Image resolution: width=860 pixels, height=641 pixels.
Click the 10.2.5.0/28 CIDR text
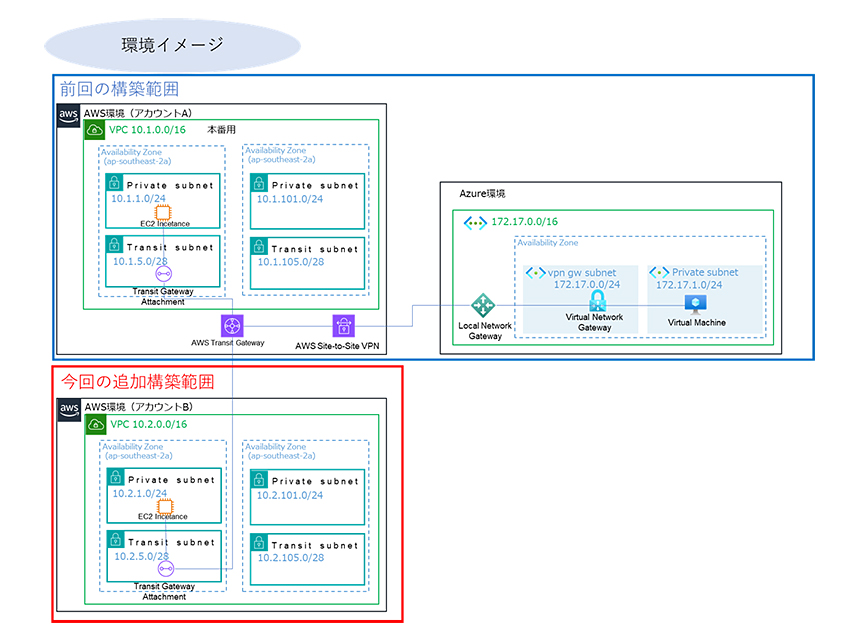pos(142,557)
